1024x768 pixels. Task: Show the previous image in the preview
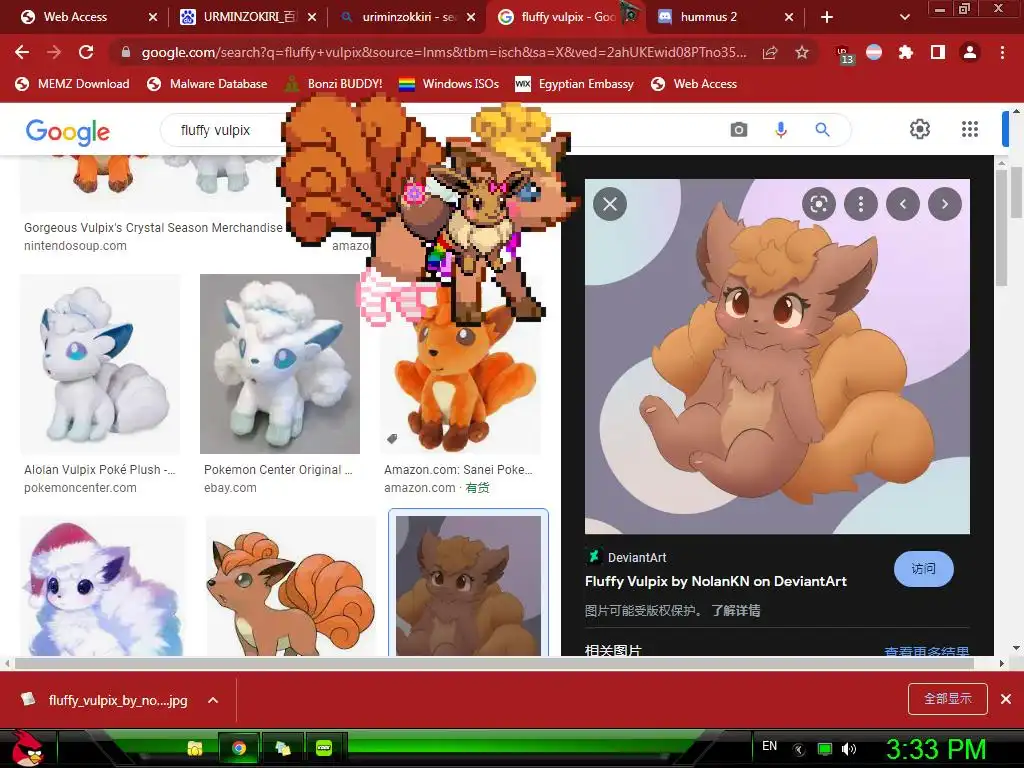(x=903, y=204)
